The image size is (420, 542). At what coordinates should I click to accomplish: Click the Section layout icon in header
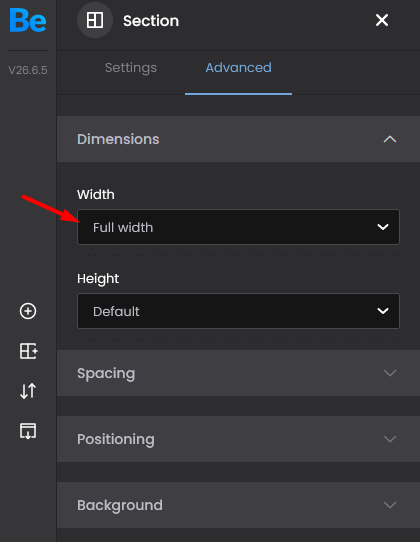(x=95, y=20)
